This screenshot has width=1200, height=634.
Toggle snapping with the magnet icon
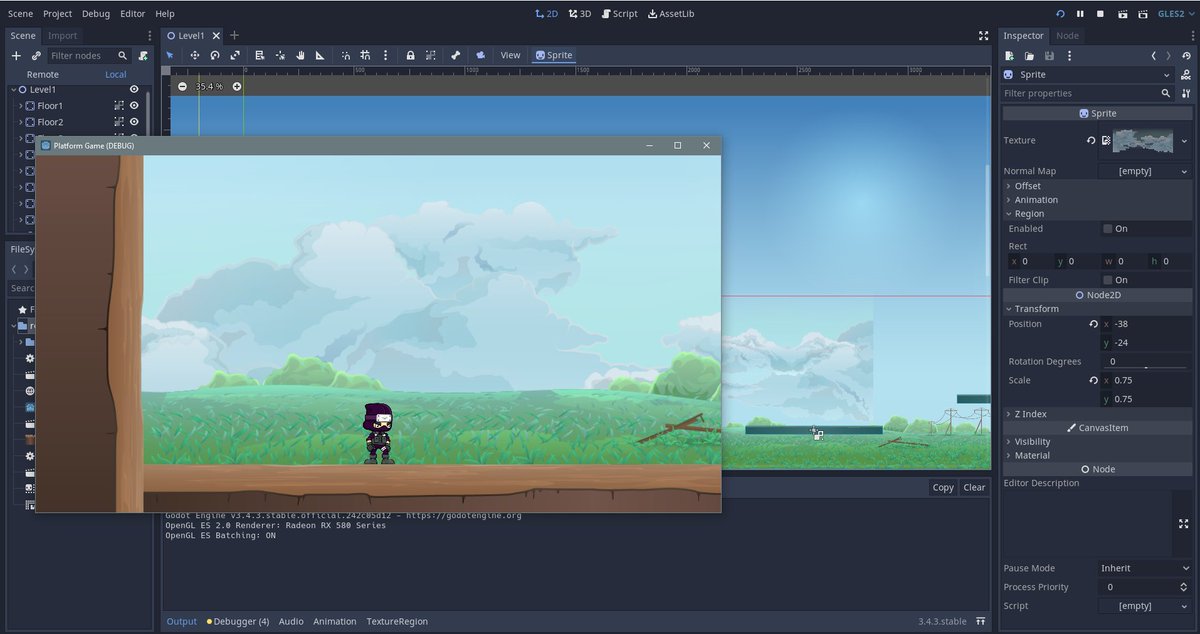click(x=345, y=55)
